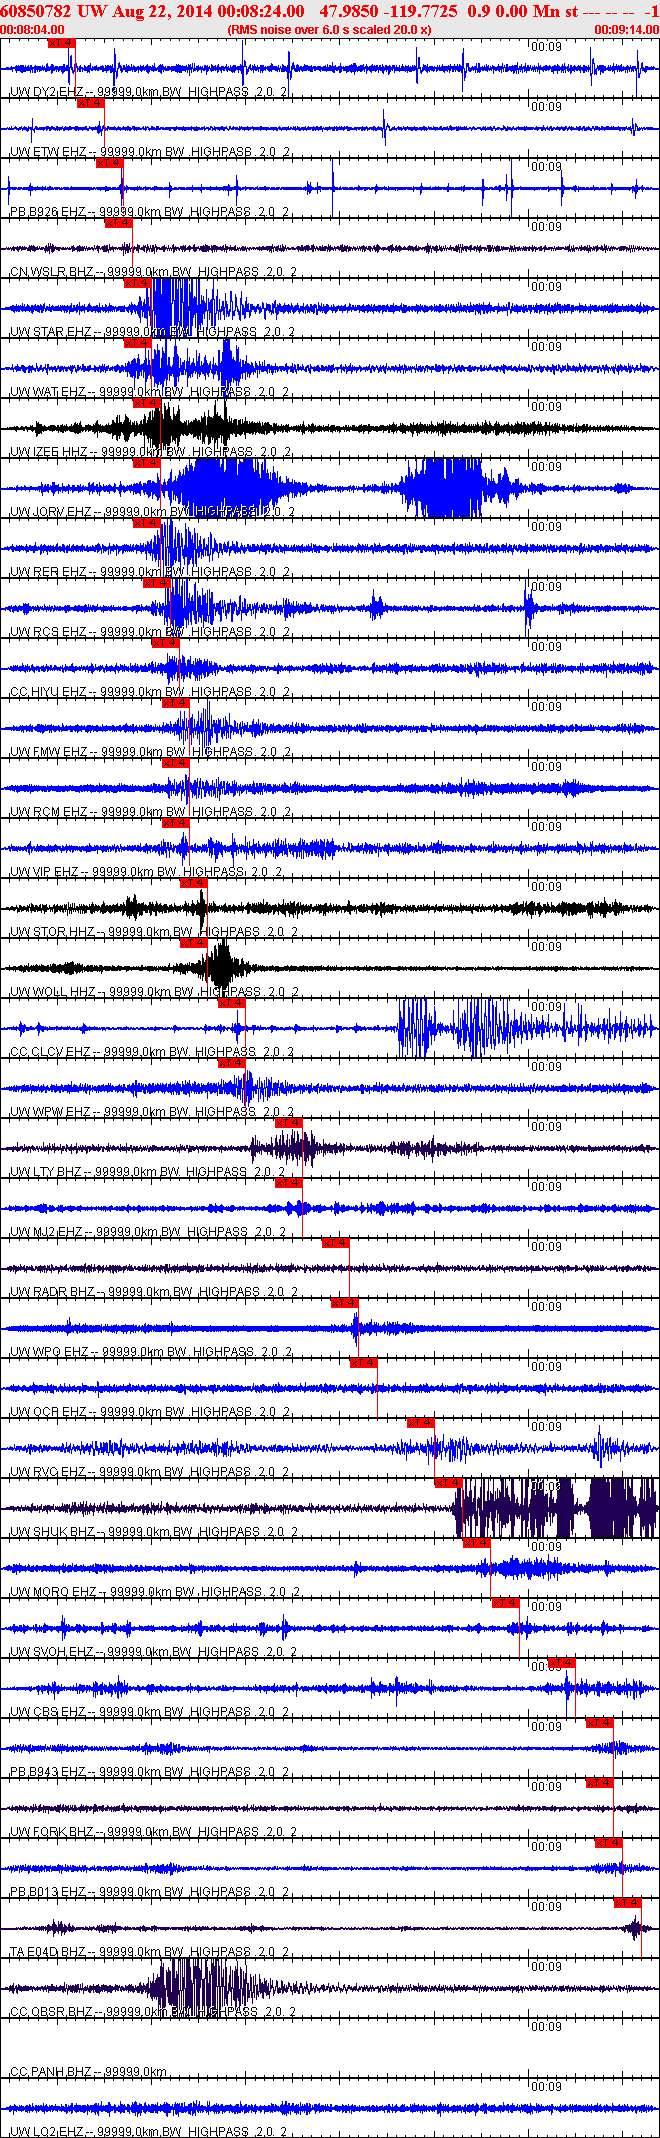Viewport: 660px width, 2138px height.
Task: Click the red pick marker on the WOLL trace
Action: [194, 944]
